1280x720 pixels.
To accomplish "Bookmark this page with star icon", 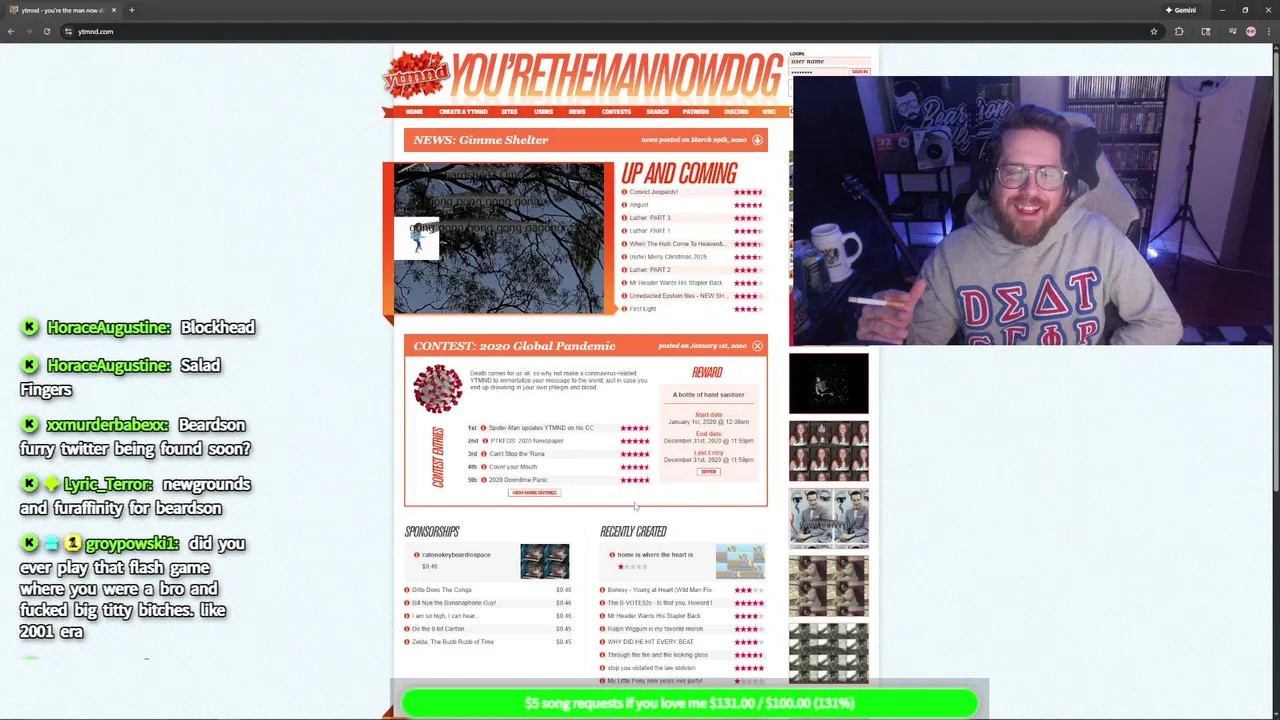I will [1154, 31].
